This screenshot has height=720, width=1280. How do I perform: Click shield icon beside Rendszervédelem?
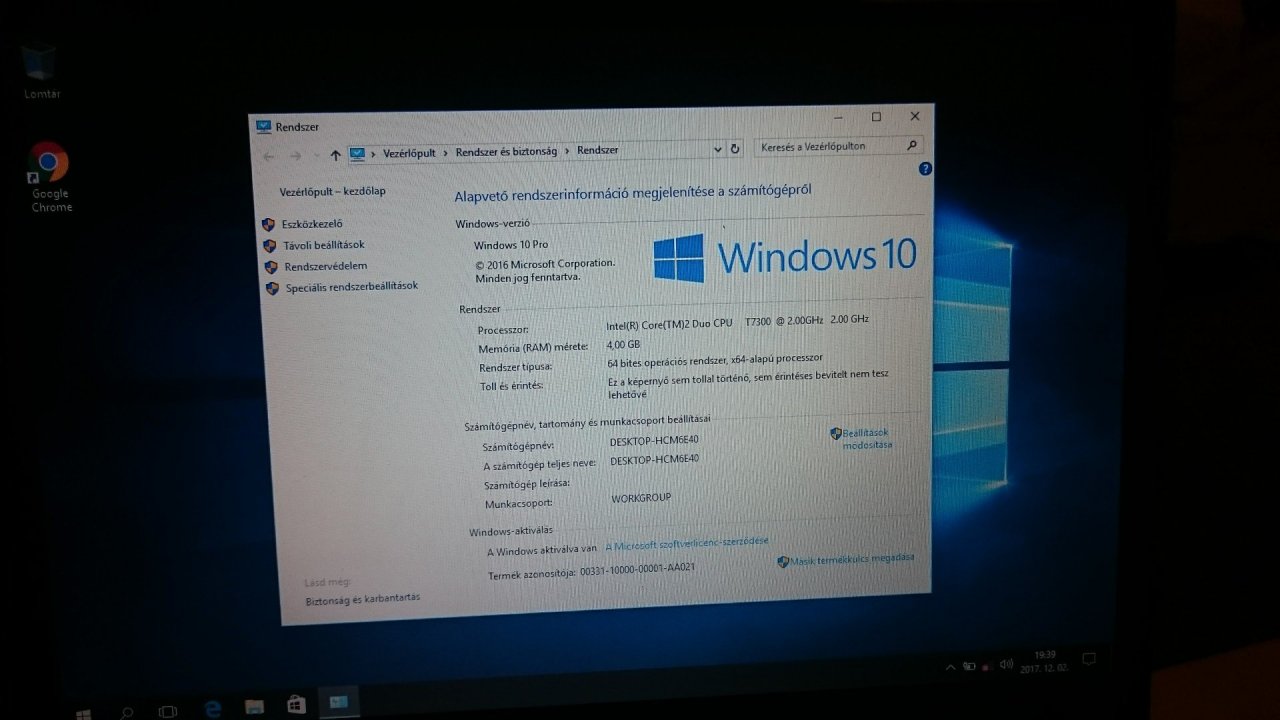click(x=270, y=267)
